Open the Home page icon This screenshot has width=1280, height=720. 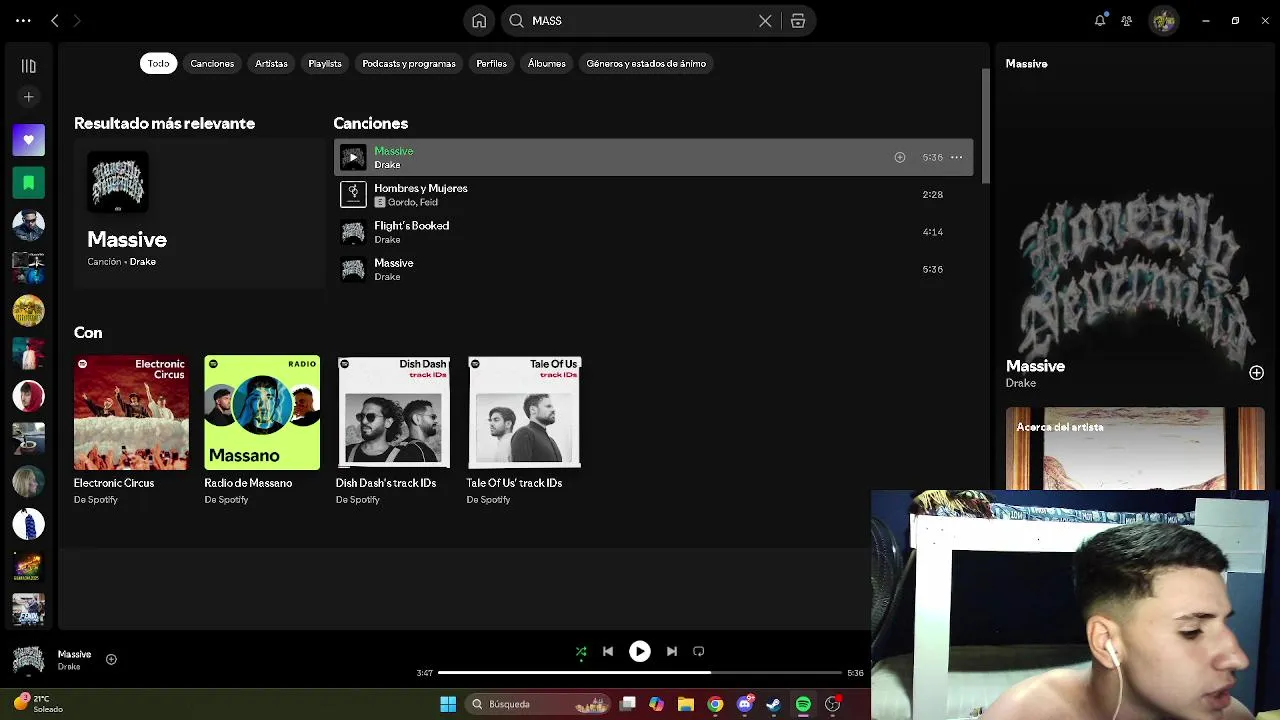479,20
